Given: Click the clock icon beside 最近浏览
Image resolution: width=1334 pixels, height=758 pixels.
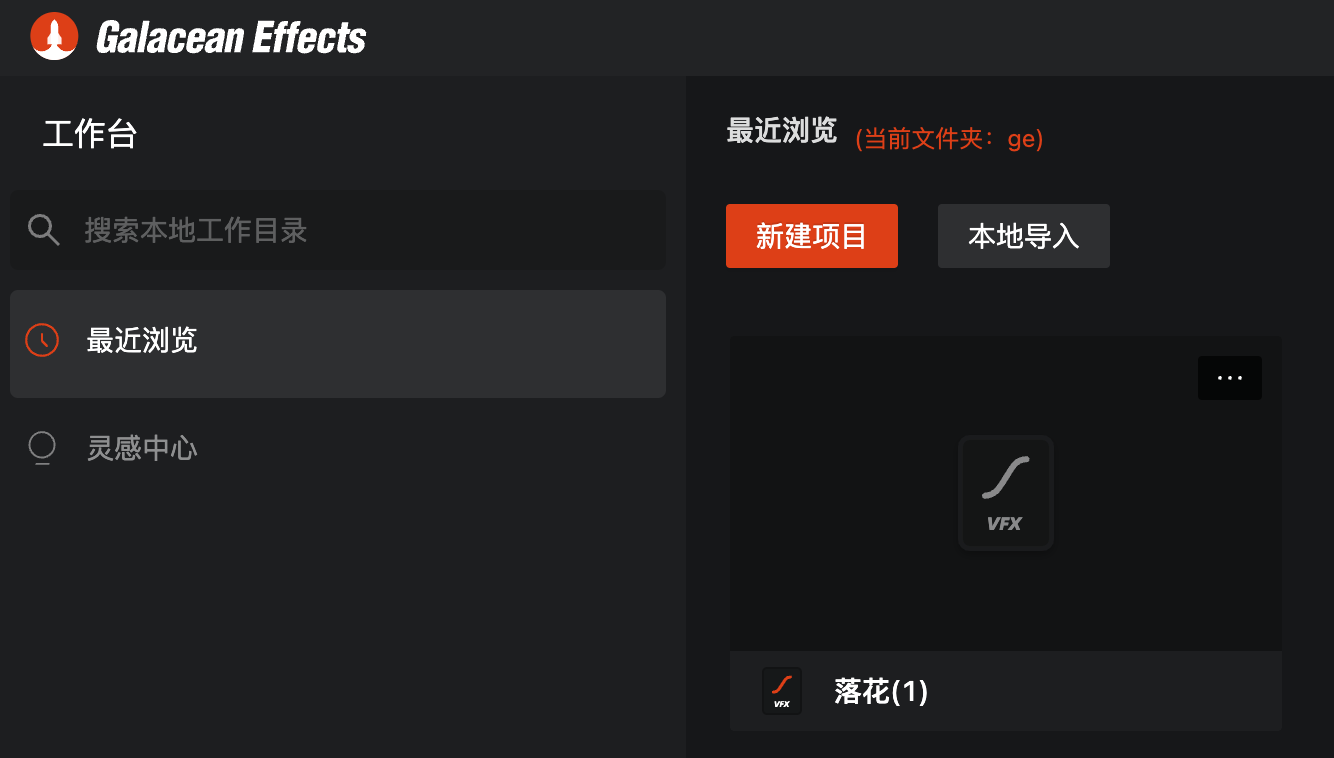Looking at the screenshot, I should coord(42,340).
